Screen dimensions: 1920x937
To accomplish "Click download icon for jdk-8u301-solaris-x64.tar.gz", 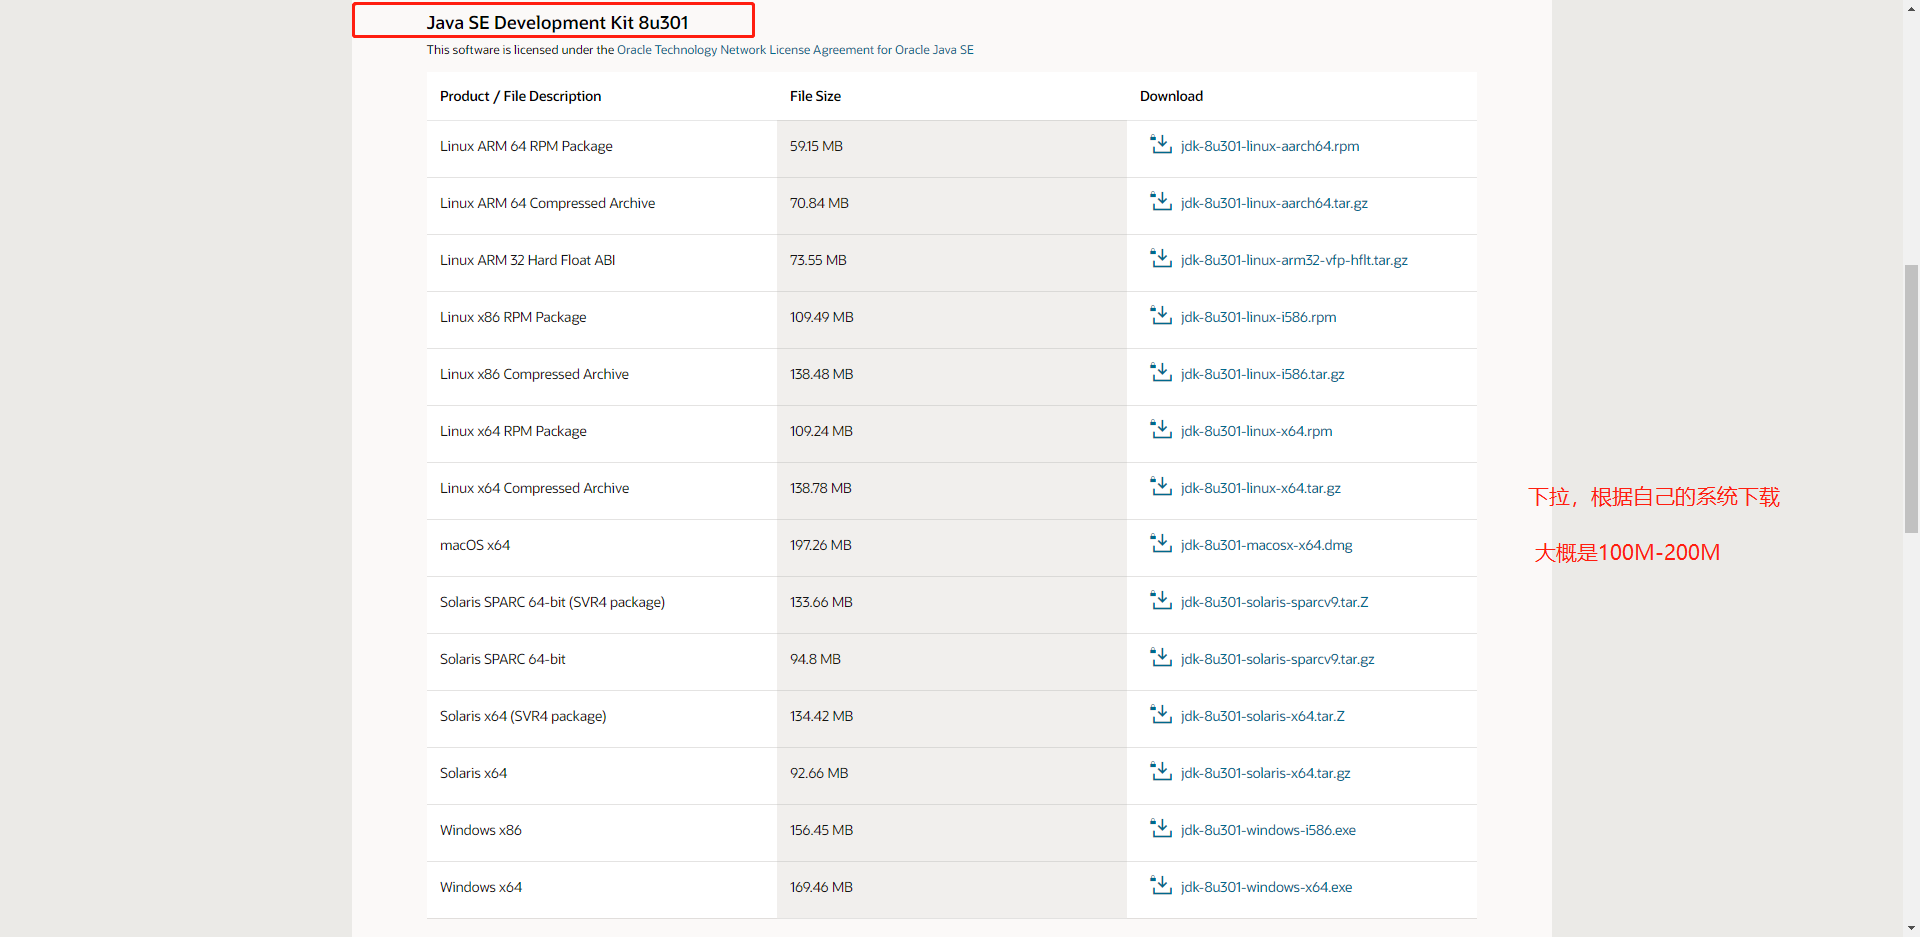I will point(1161,772).
